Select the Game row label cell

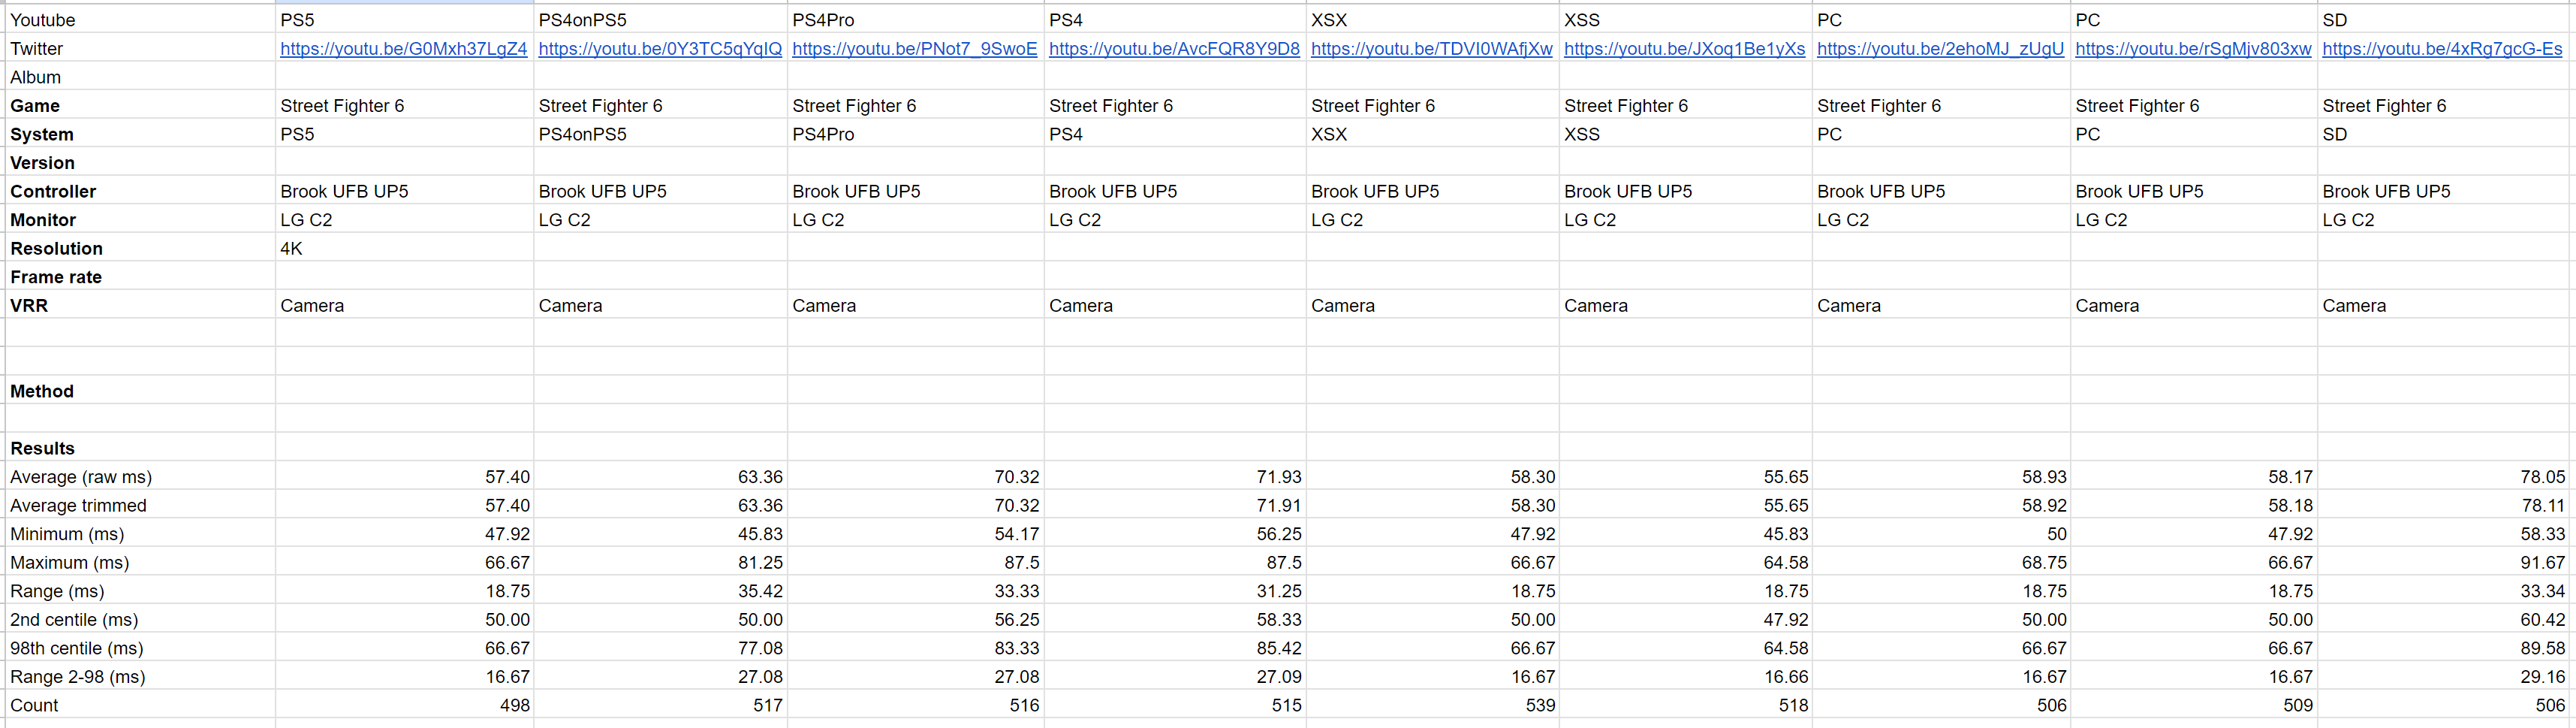coord(140,105)
